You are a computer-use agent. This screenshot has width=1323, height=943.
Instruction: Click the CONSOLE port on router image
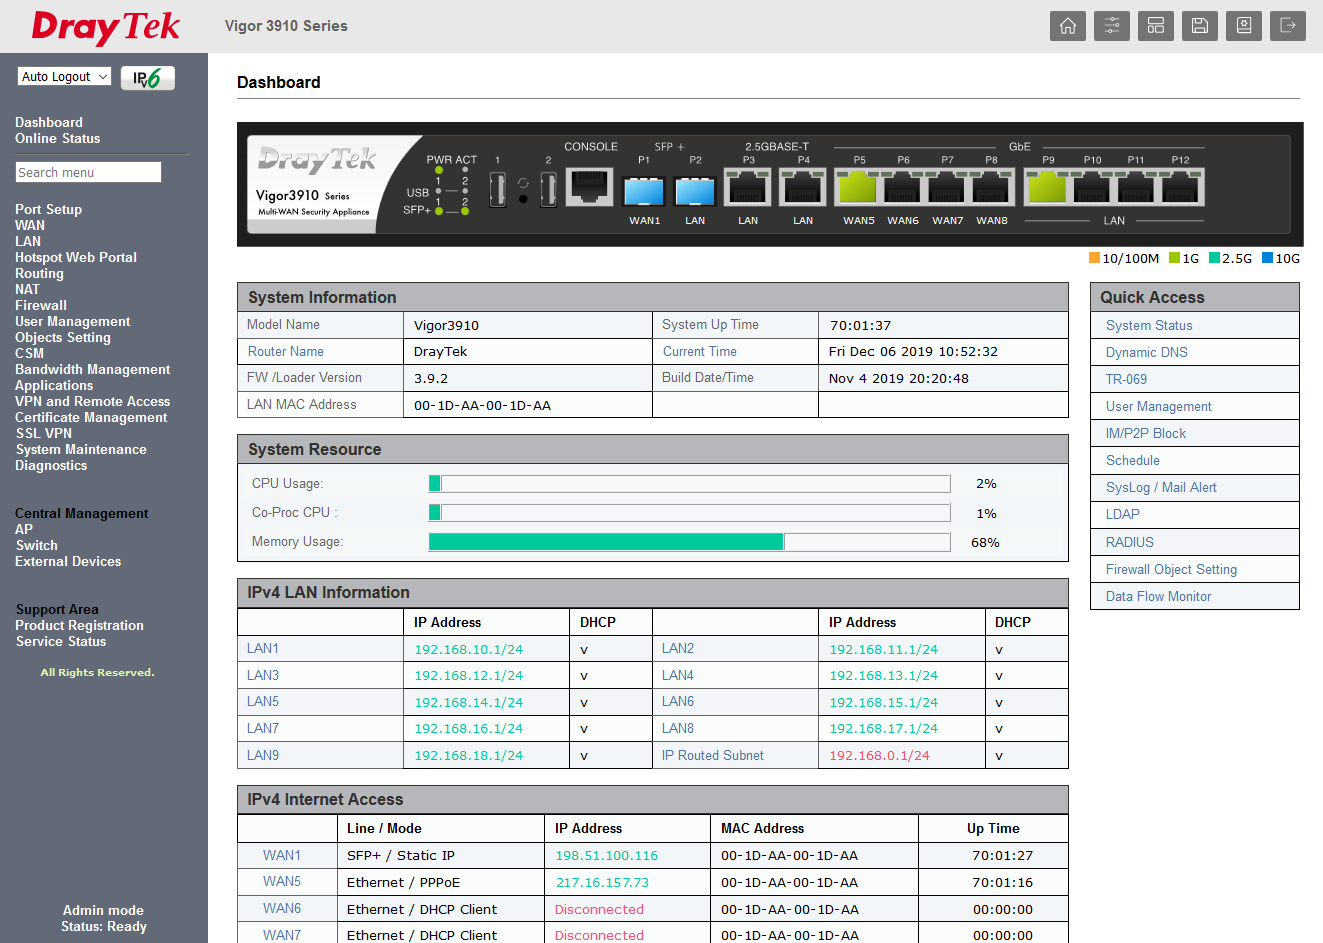[x=589, y=186]
